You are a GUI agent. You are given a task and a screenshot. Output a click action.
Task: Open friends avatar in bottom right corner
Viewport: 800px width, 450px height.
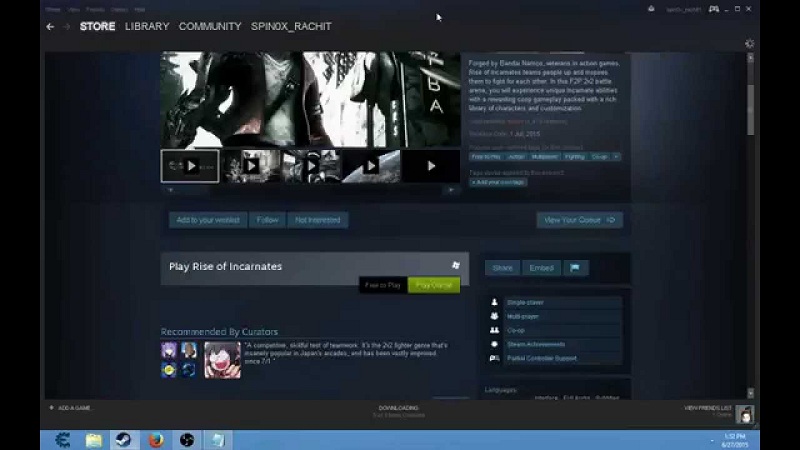(x=744, y=414)
